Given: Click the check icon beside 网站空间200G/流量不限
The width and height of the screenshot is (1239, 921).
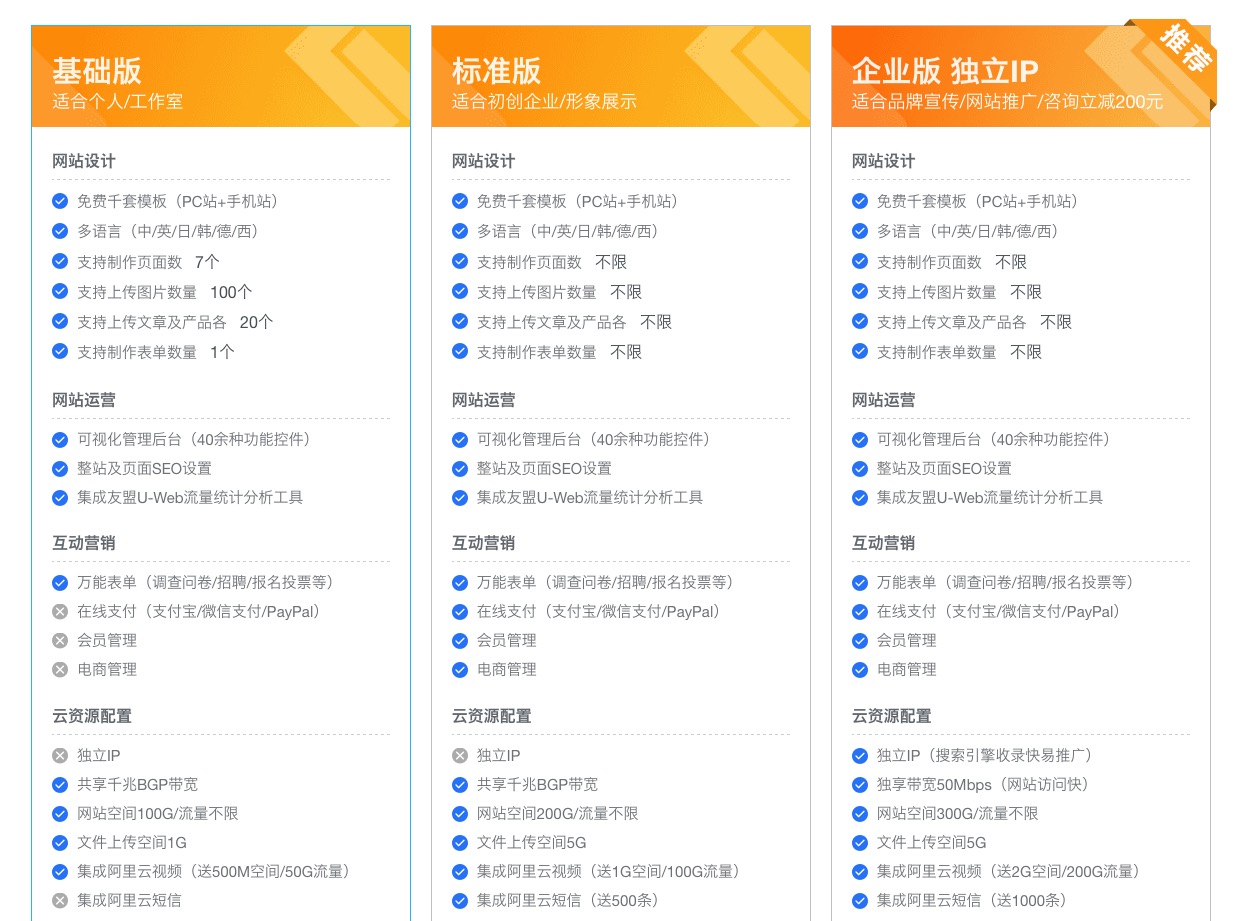Looking at the screenshot, I should click(460, 813).
